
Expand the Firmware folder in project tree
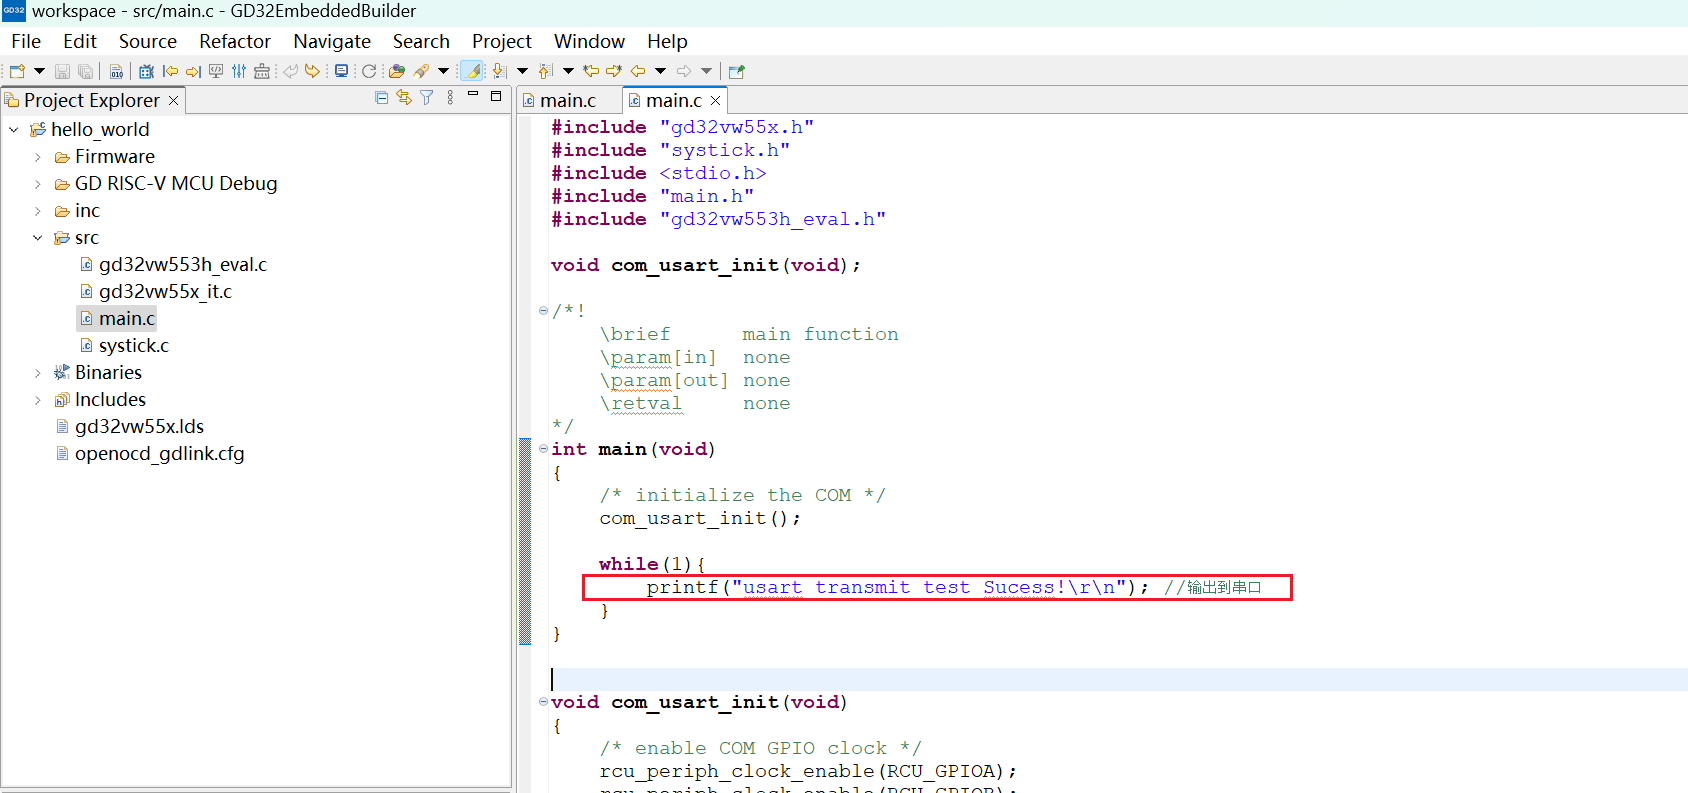(x=38, y=157)
